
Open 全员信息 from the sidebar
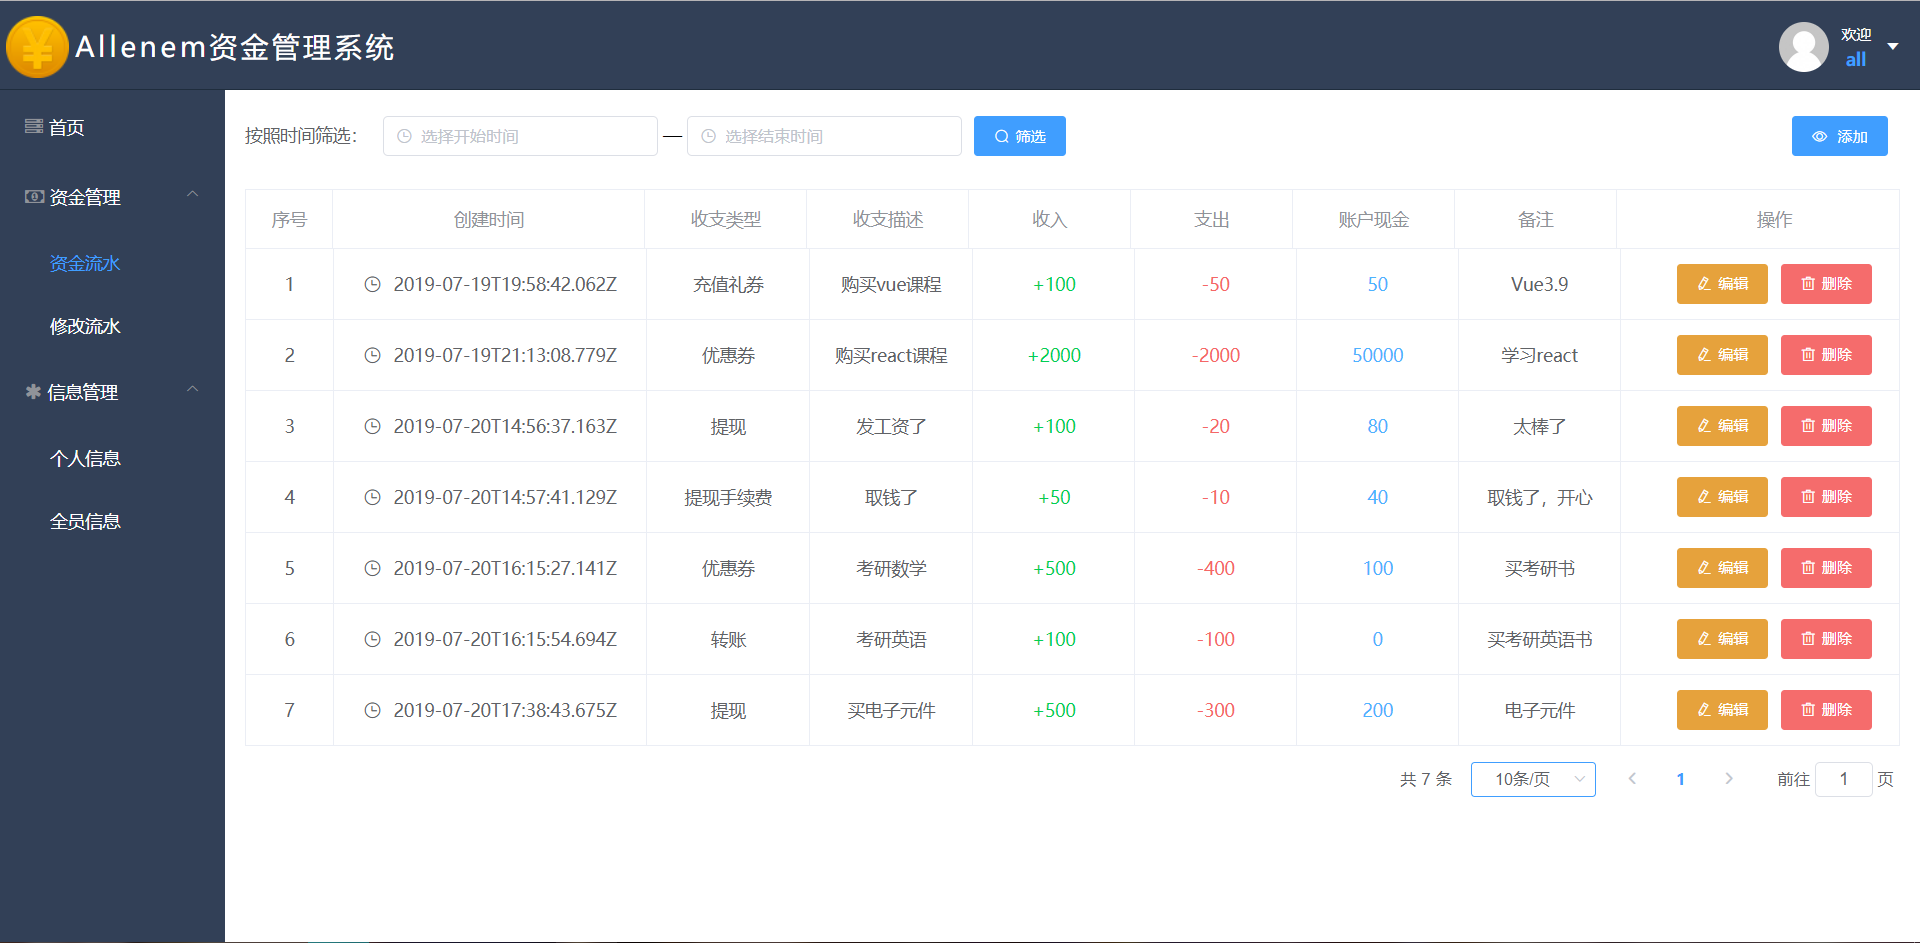pos(85,521)
